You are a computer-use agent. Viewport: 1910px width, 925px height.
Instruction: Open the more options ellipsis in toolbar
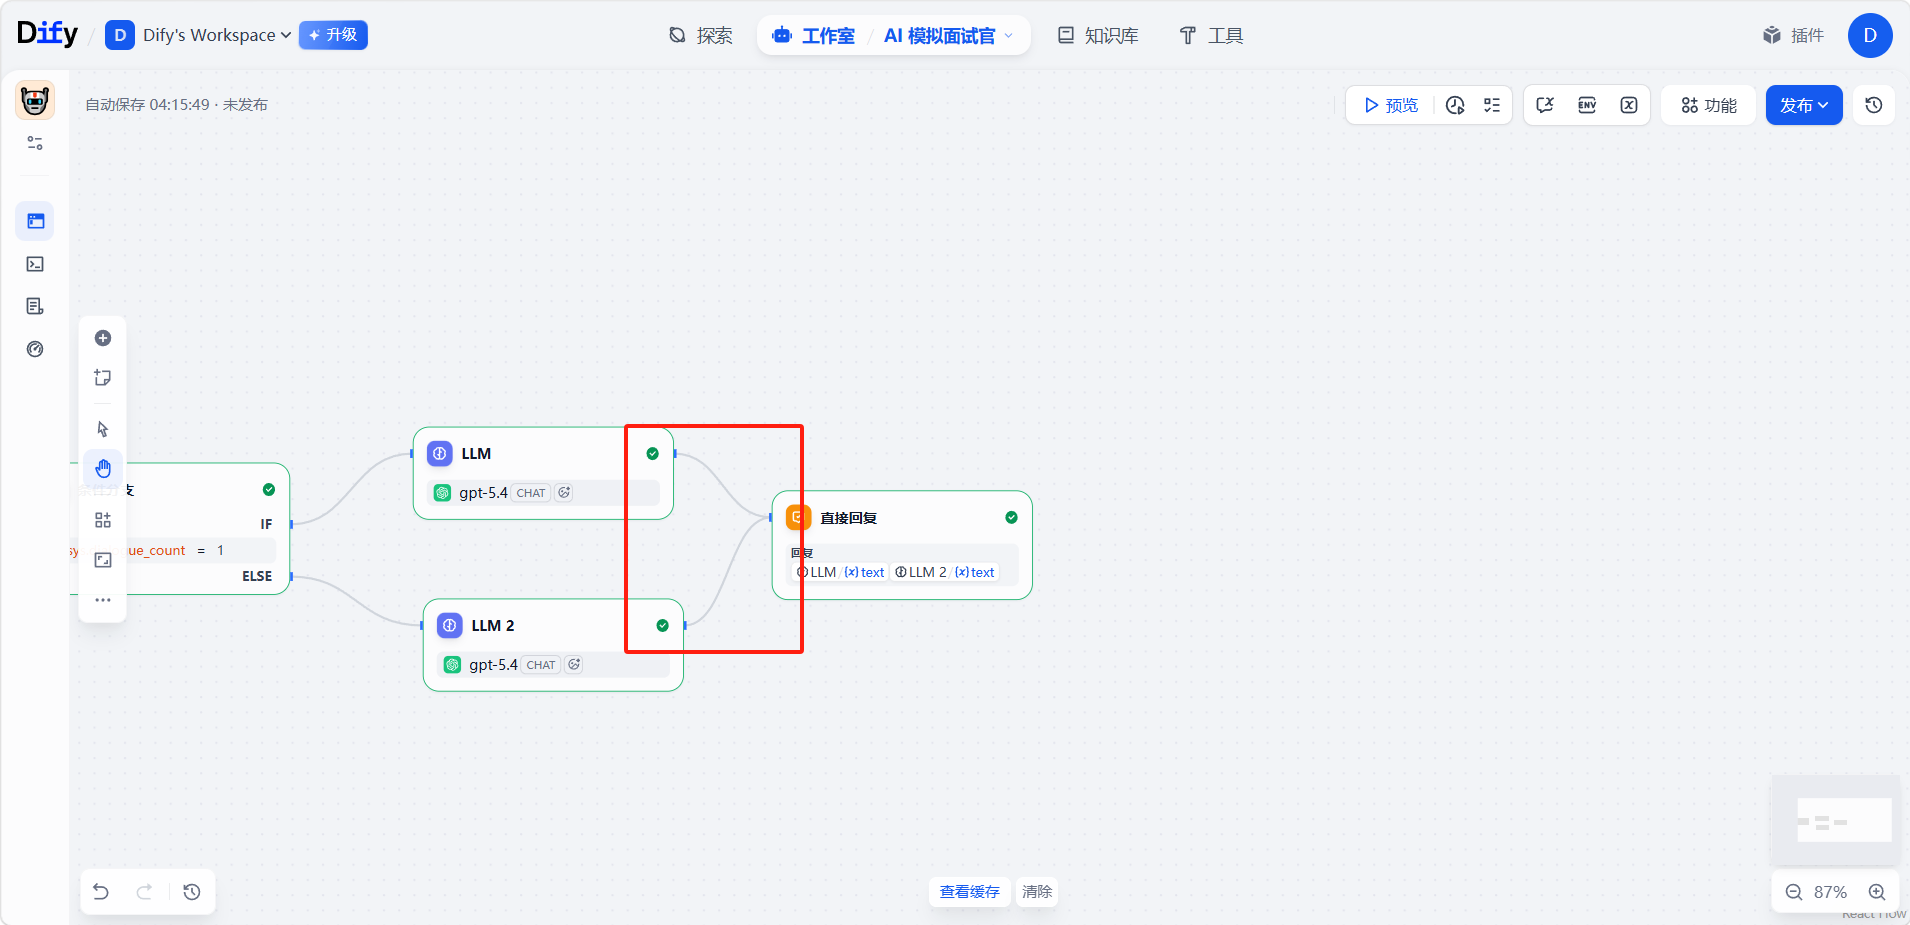pos(103,600)
